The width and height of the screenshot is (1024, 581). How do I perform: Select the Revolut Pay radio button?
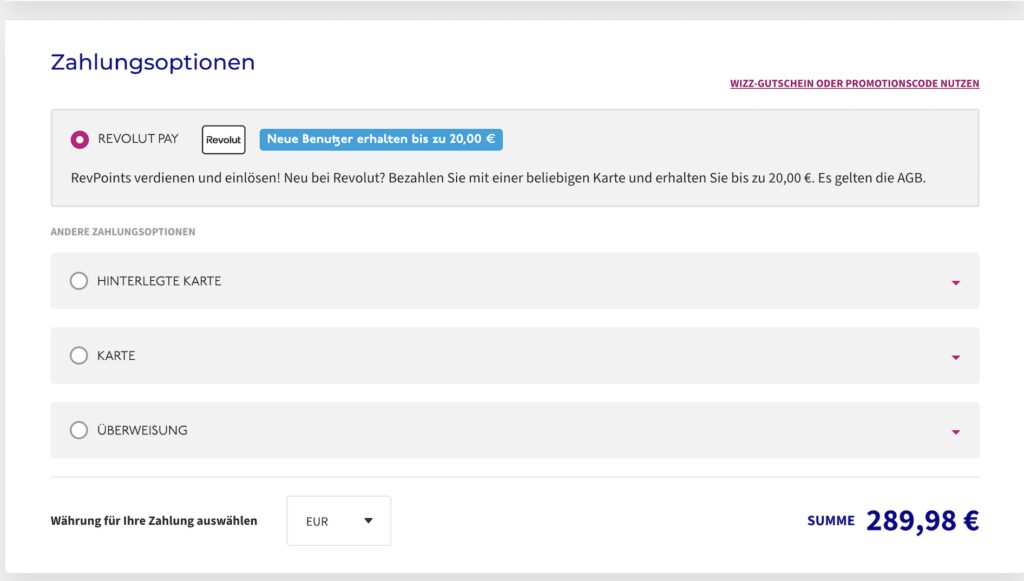79,140
